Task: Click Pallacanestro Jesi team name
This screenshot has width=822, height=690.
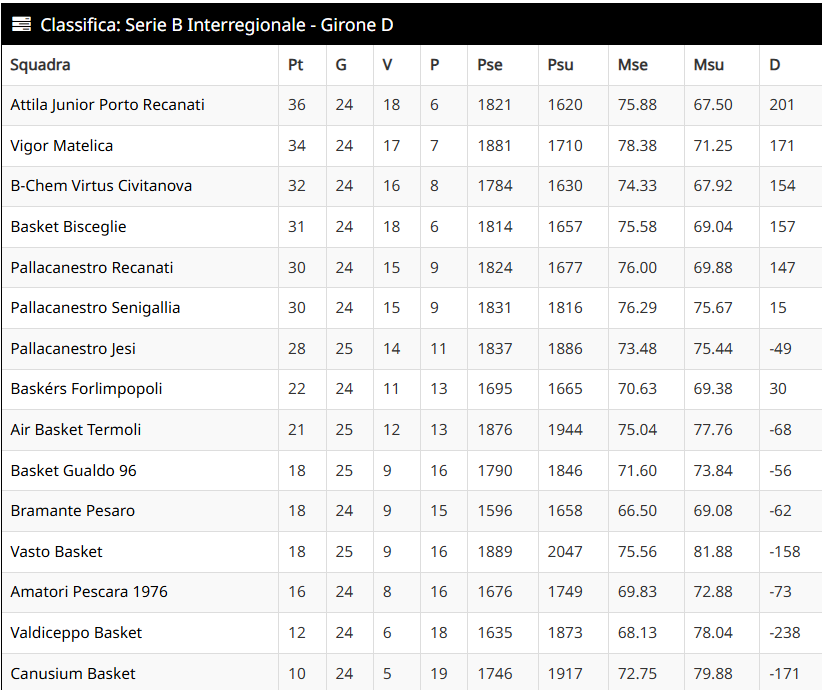Action: (x=73, y=349)
